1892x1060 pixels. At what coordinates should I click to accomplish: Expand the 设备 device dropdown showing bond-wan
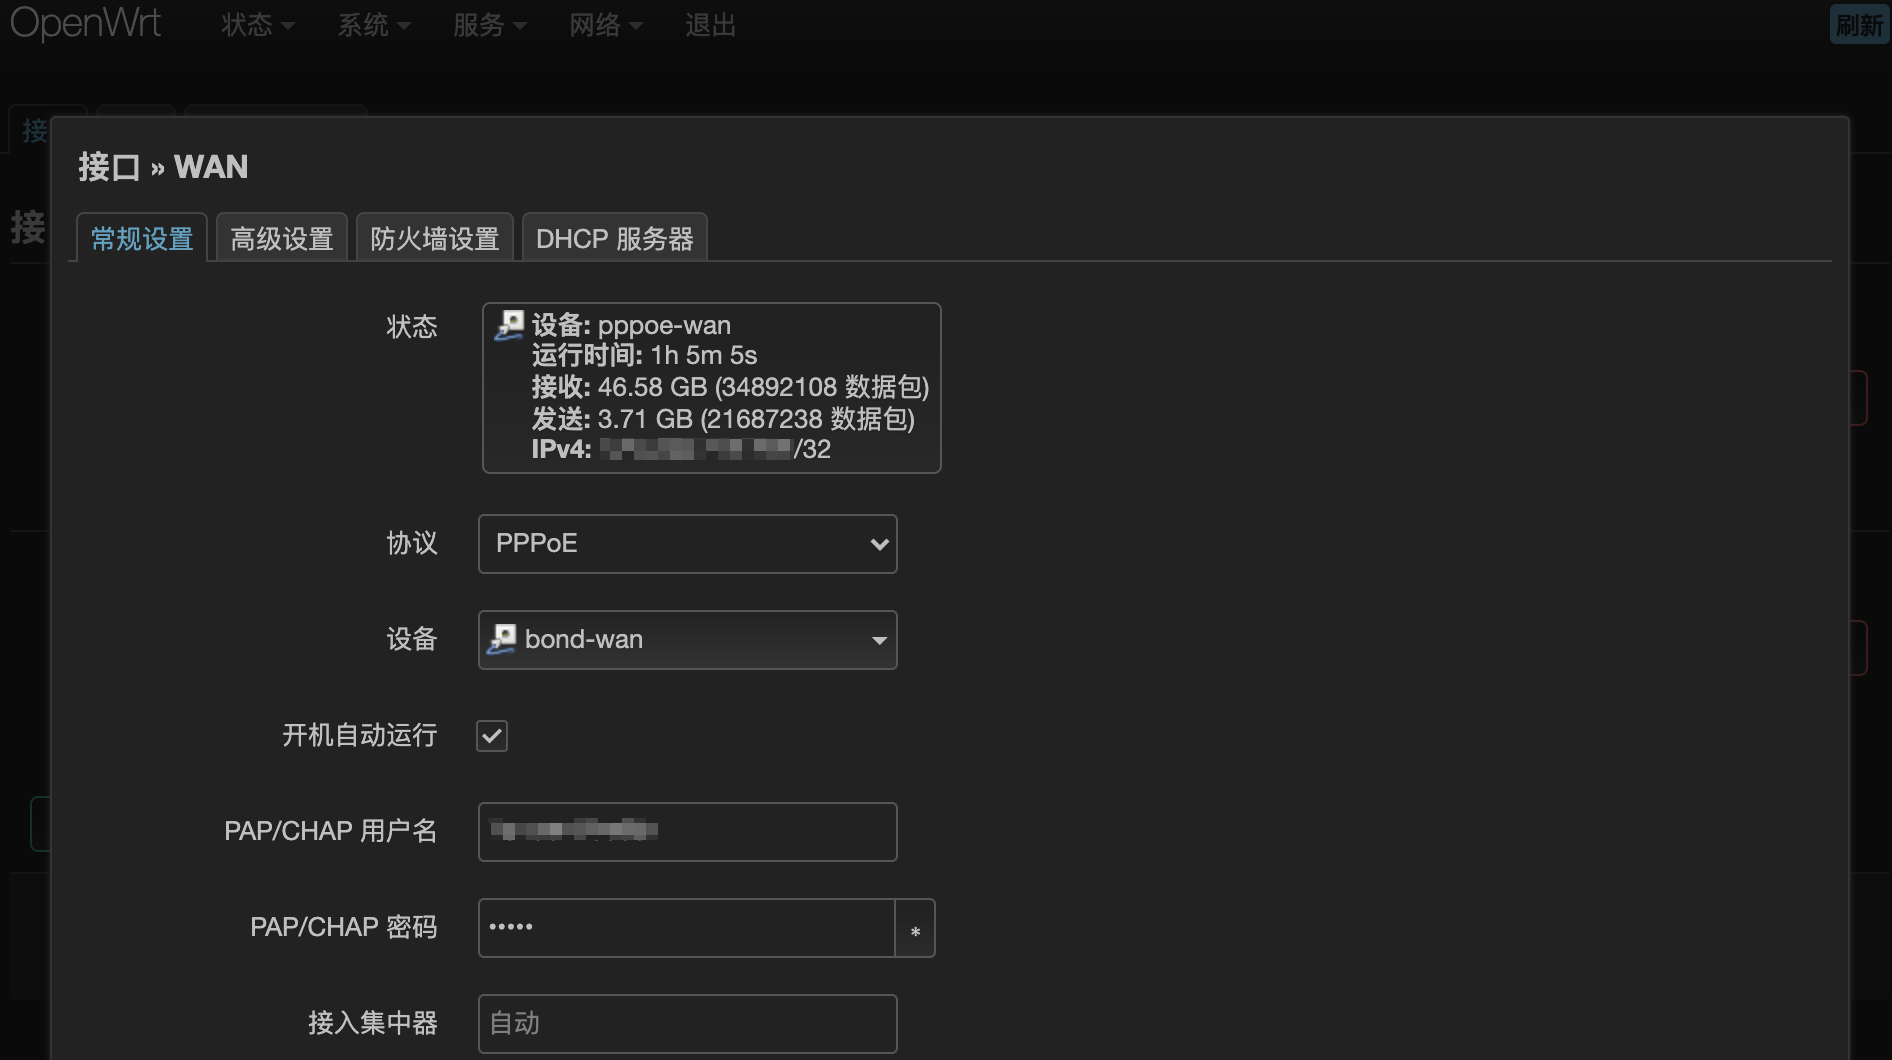687,640
